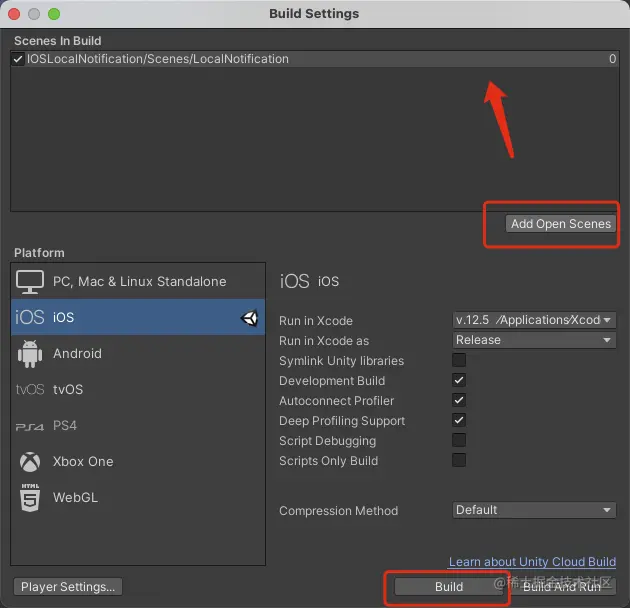The image size is (630, 608).
Task: Click the Platform section heading
Action: (39, 253)
